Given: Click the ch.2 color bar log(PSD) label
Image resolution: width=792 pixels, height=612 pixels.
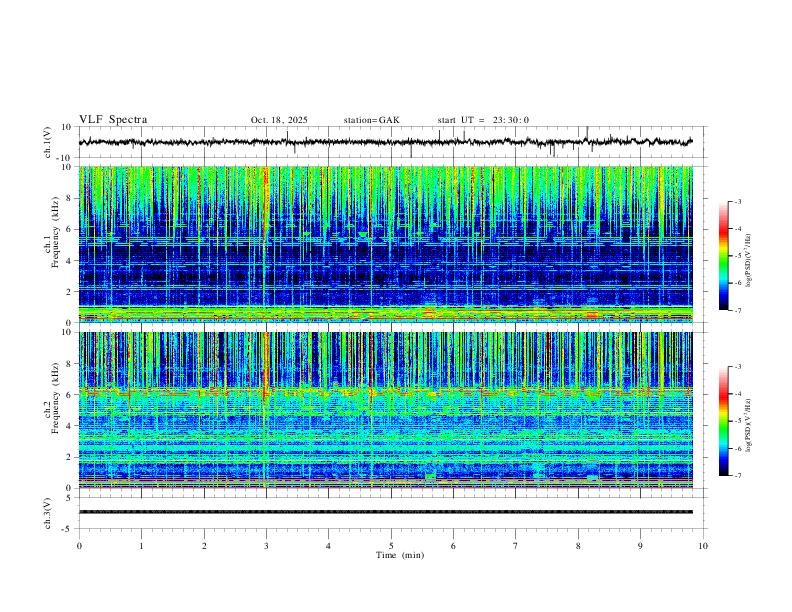Looking at the screenshot, I should 749,426.
